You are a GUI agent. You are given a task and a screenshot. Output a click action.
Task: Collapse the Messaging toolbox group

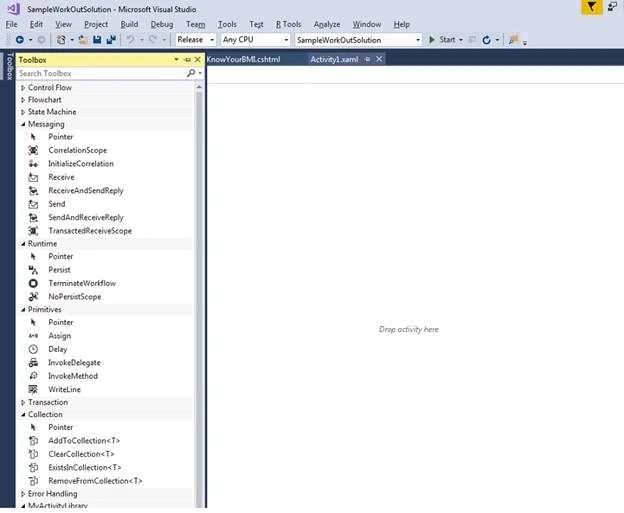point(23,124)
